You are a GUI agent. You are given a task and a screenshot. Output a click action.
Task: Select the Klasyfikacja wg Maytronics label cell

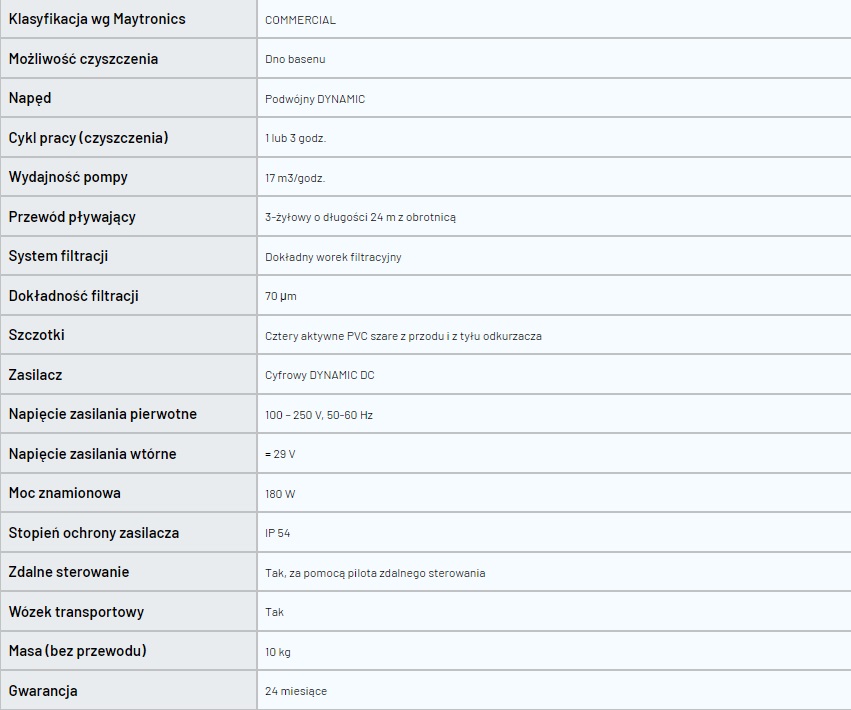click(x=128, y=19)
